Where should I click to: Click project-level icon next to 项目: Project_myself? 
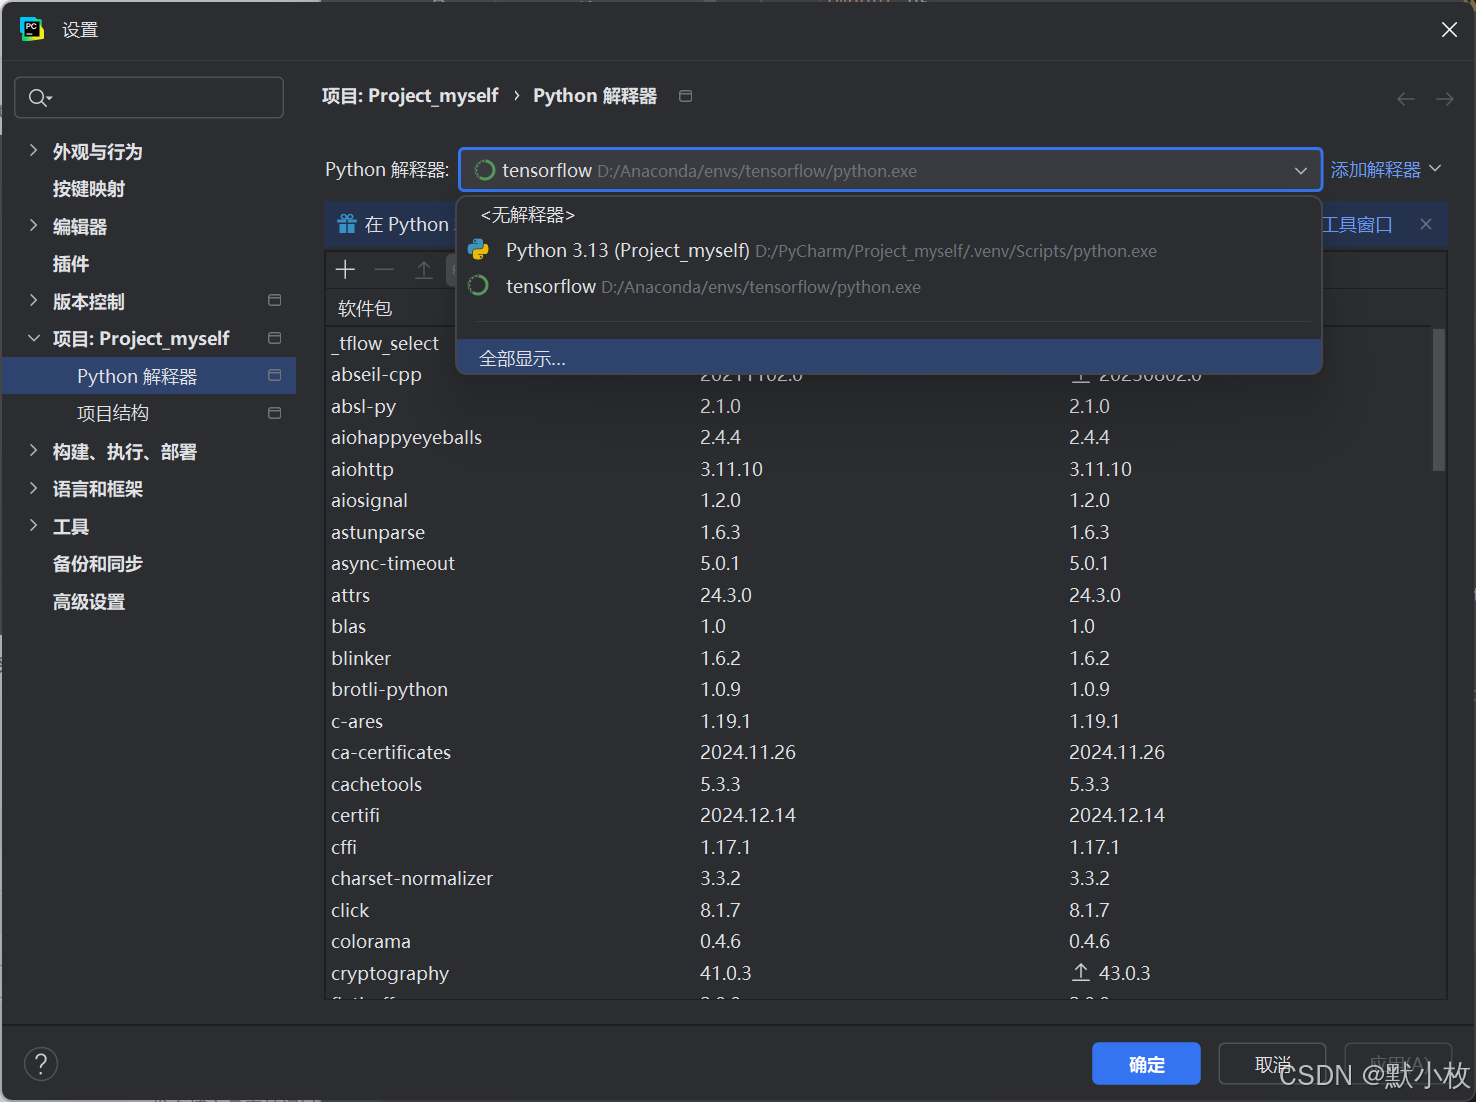point(274,338)
